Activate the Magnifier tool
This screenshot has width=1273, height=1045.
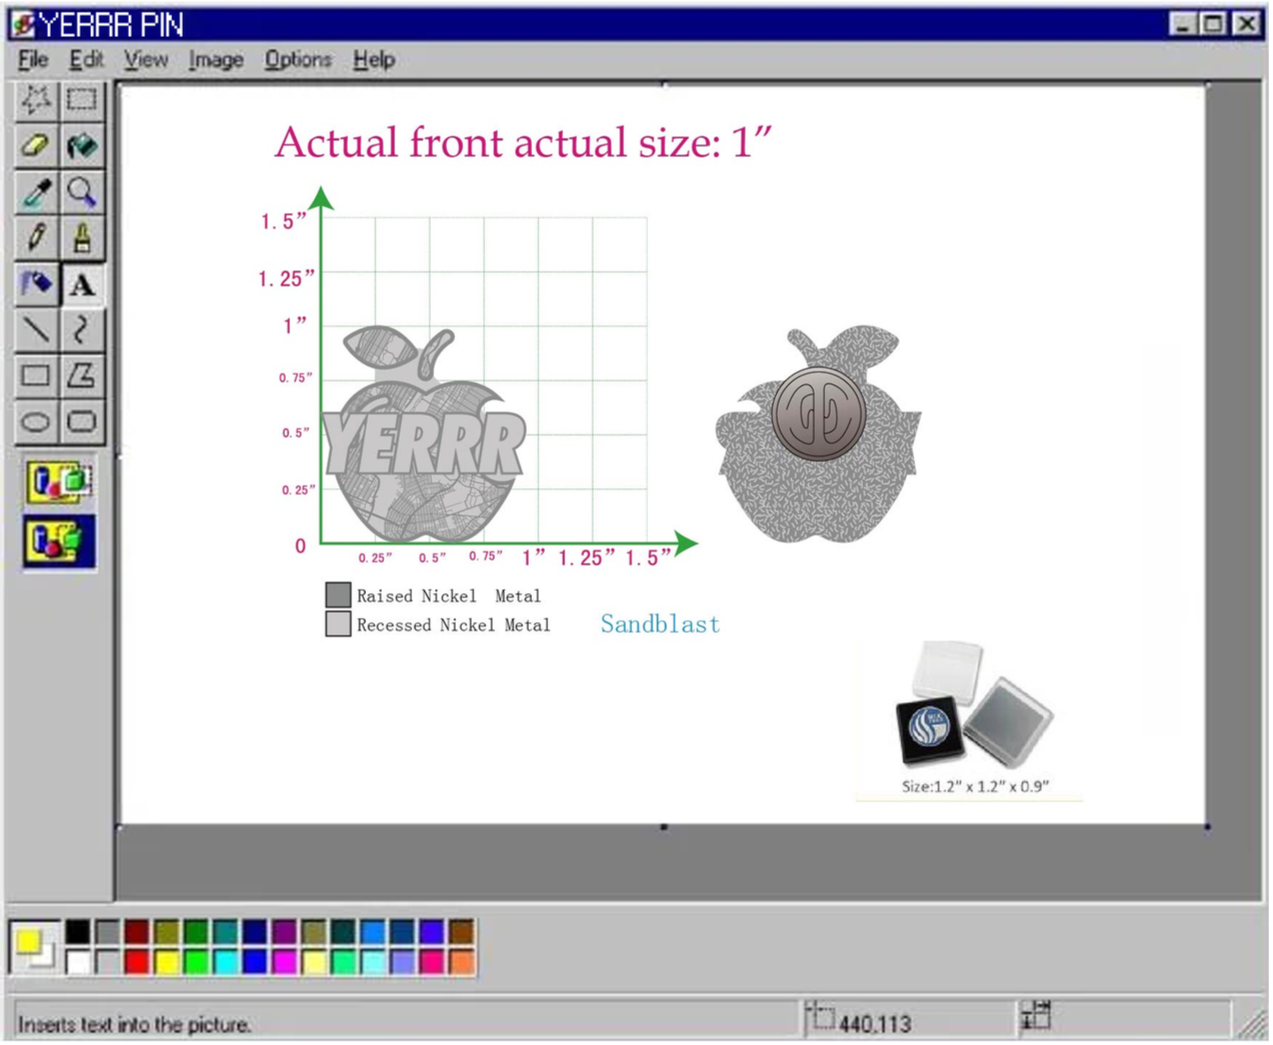point(84,192)
